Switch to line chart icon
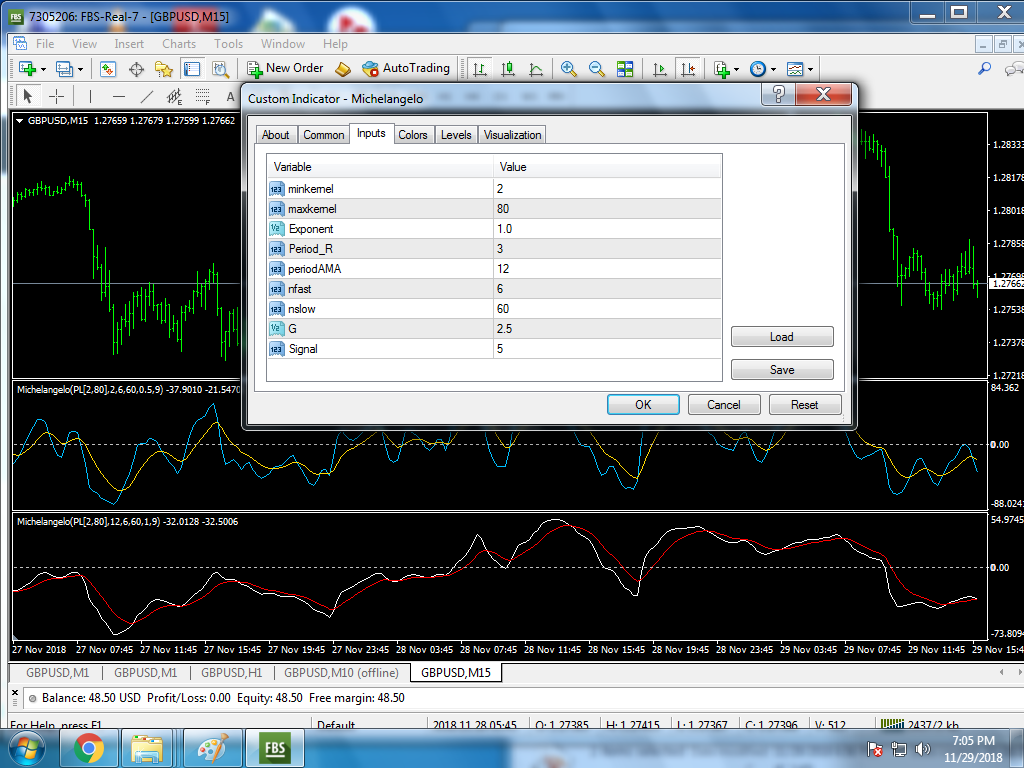This screenshot has width=1024, height=768. (536, 69)
